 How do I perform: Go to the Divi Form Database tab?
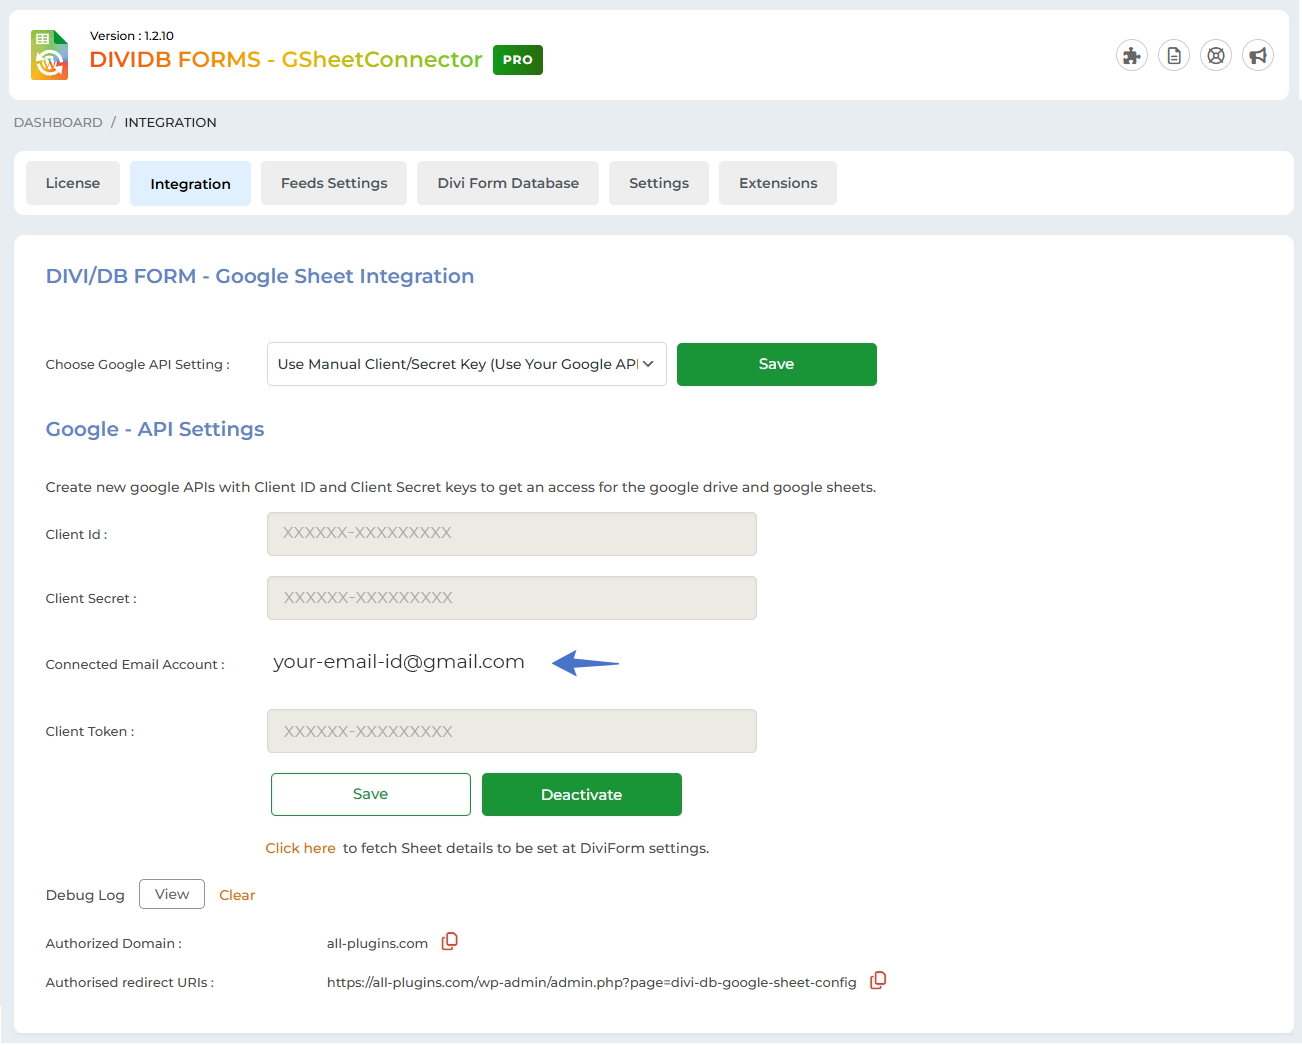(x=508, y=183)
